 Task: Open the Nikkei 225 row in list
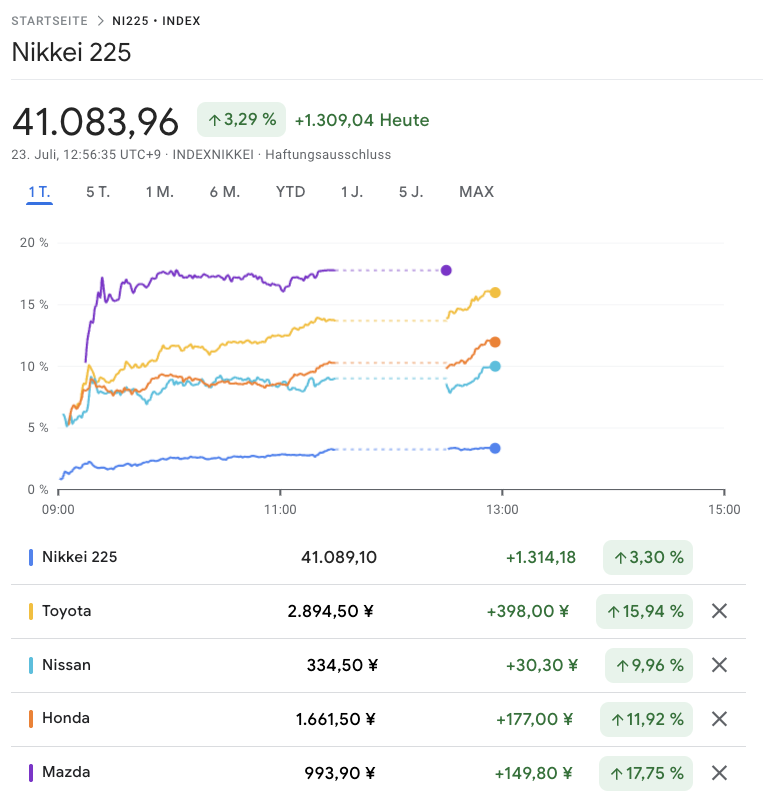click(378, 557)
